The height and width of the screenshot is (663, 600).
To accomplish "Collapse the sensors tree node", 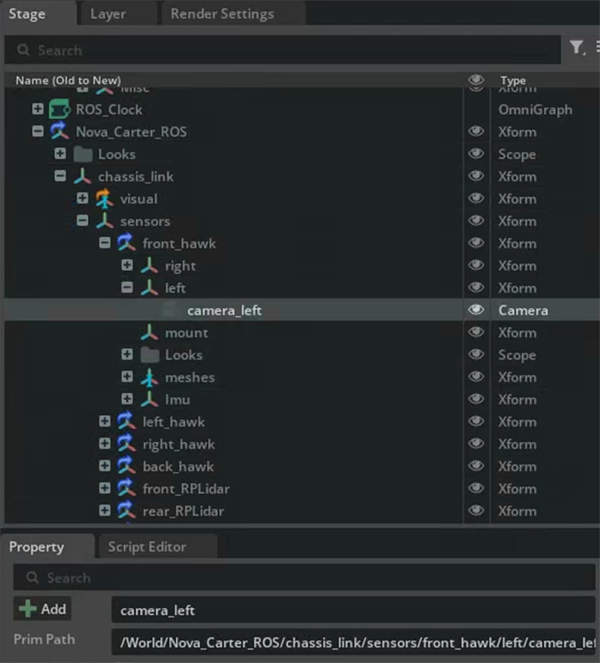I will tap(83, 222).
